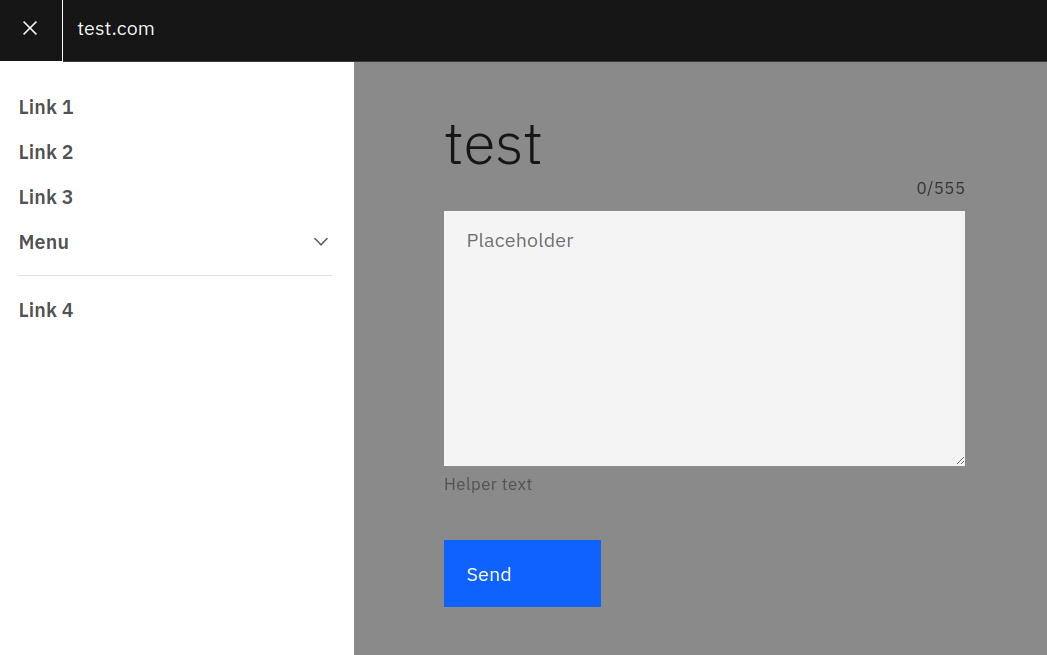This screenshot has width=1047, height=655.
Task: Open Link 4 below the divider
Action: click(x=46, y=309)
